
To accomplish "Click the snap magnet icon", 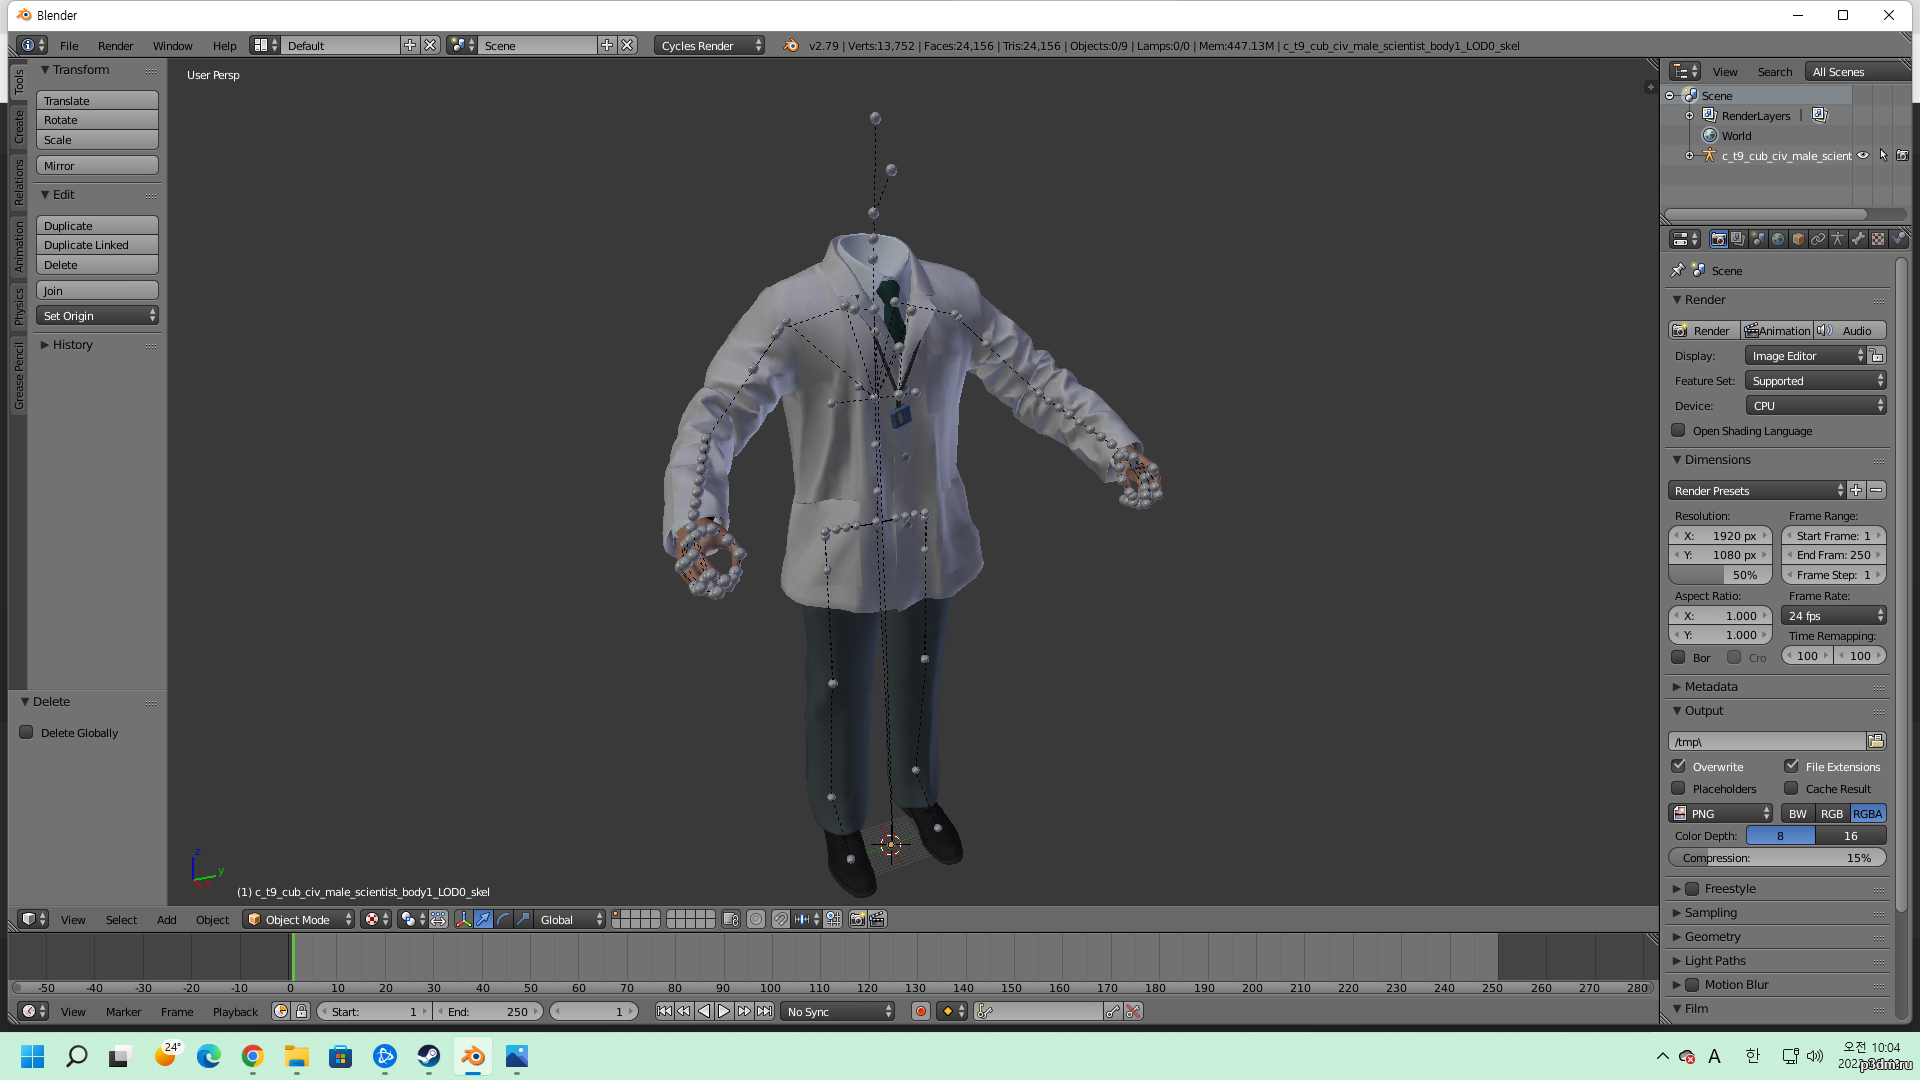I will (780, 920).
